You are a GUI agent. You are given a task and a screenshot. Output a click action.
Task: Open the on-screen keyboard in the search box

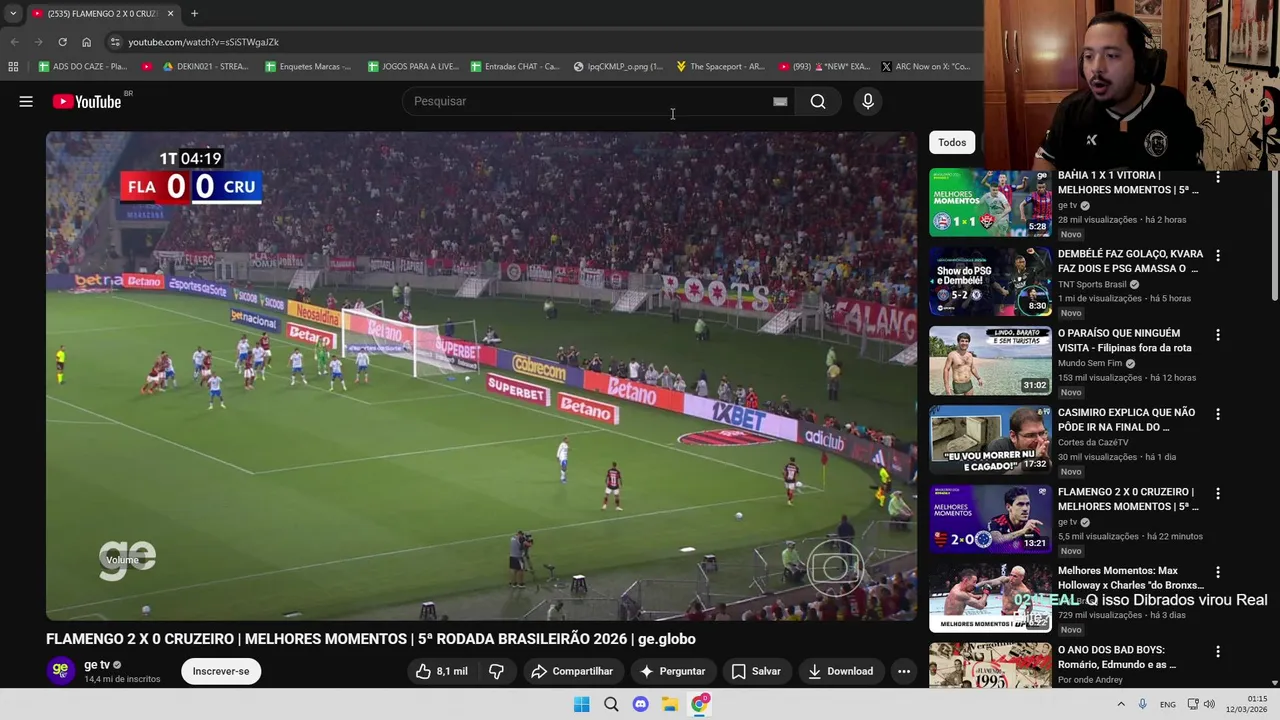click(780, 101)
